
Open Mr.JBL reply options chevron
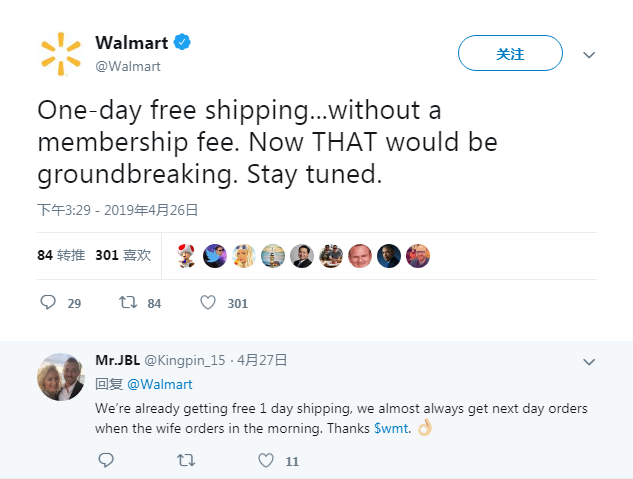click(x=589, y=360)
